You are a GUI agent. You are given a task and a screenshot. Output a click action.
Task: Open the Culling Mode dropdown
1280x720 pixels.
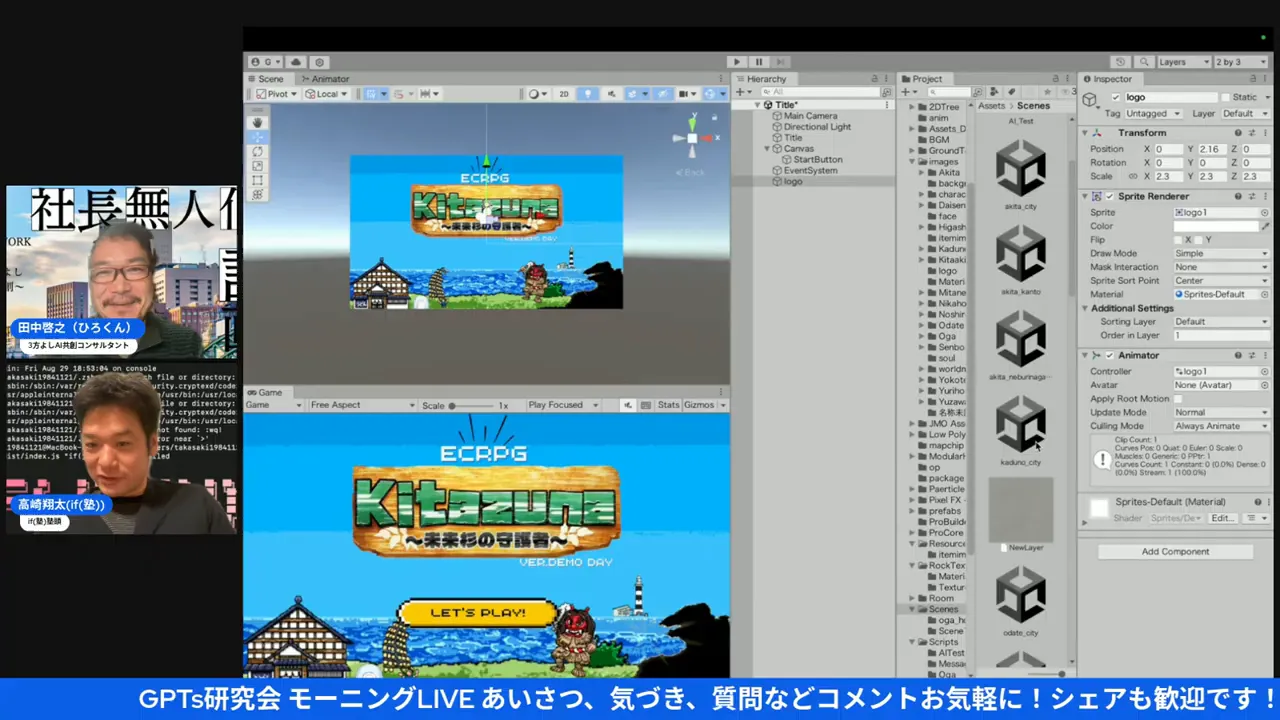[x=1220, y=426]
